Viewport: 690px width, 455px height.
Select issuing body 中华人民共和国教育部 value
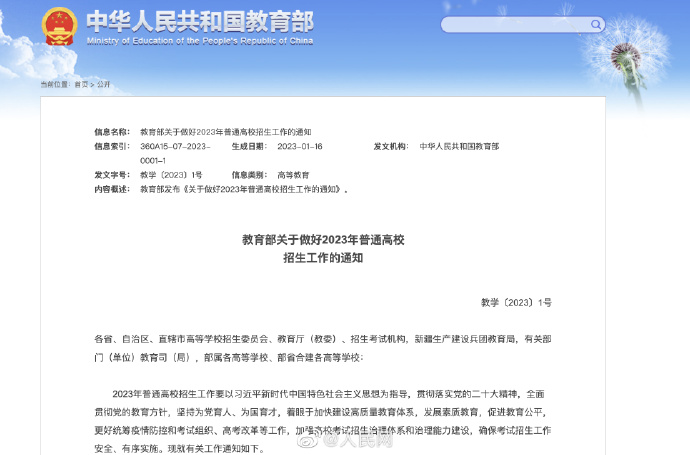point(459,146)
